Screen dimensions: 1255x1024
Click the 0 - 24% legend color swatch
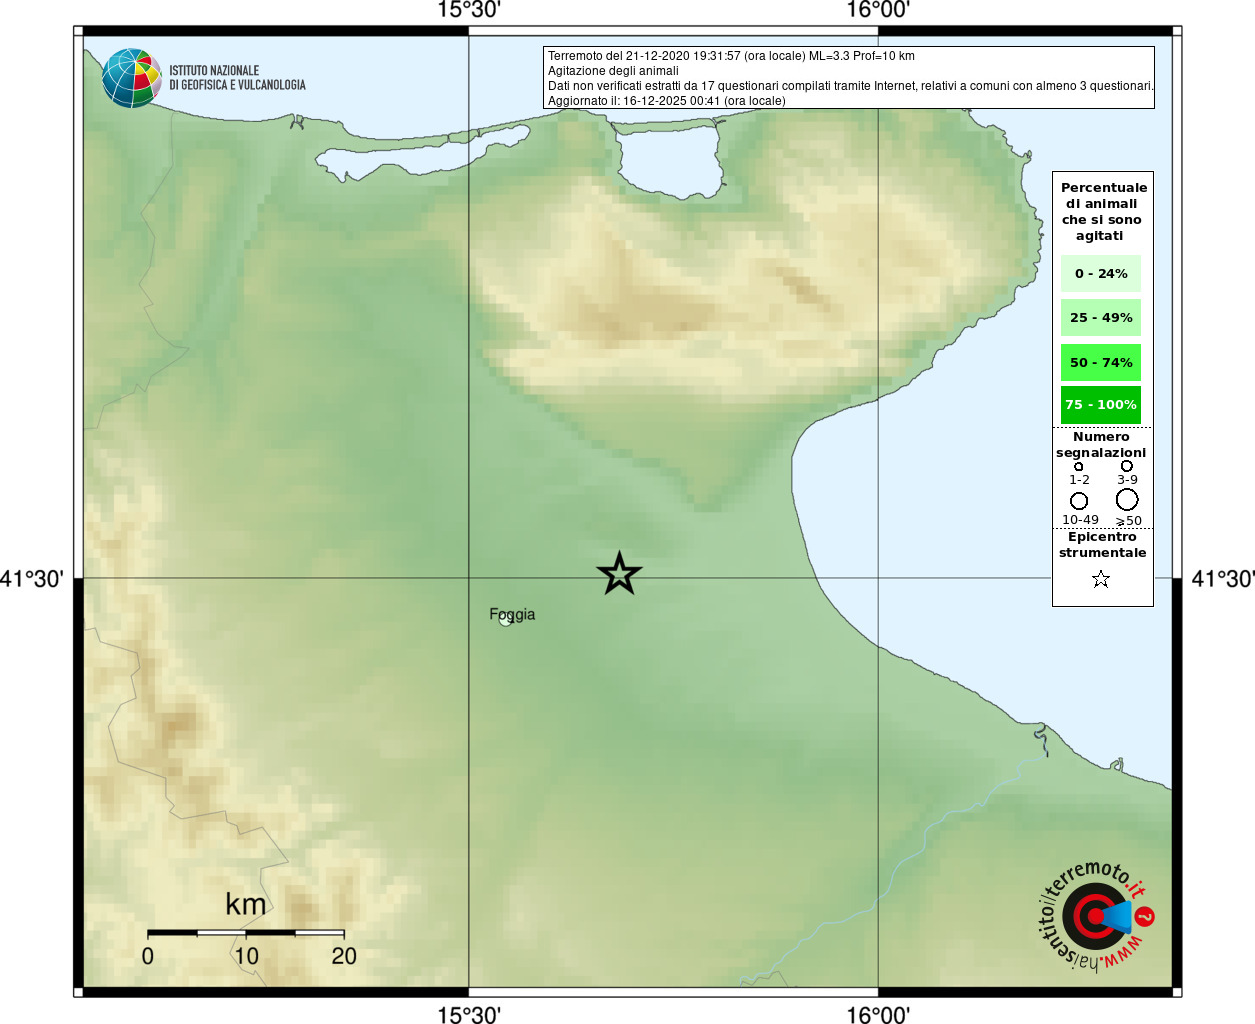1100,274
